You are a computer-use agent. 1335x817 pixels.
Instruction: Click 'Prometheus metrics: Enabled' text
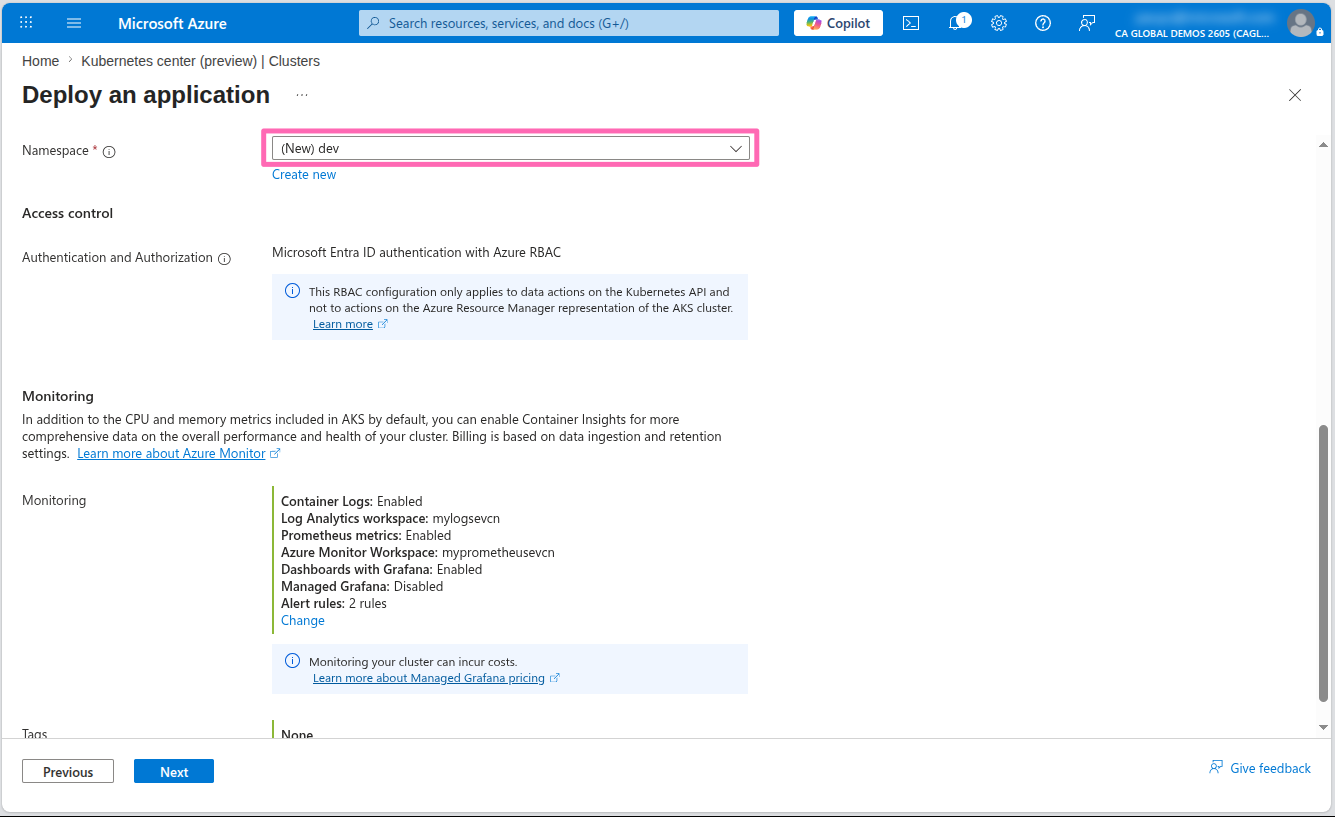coord(366,535)
